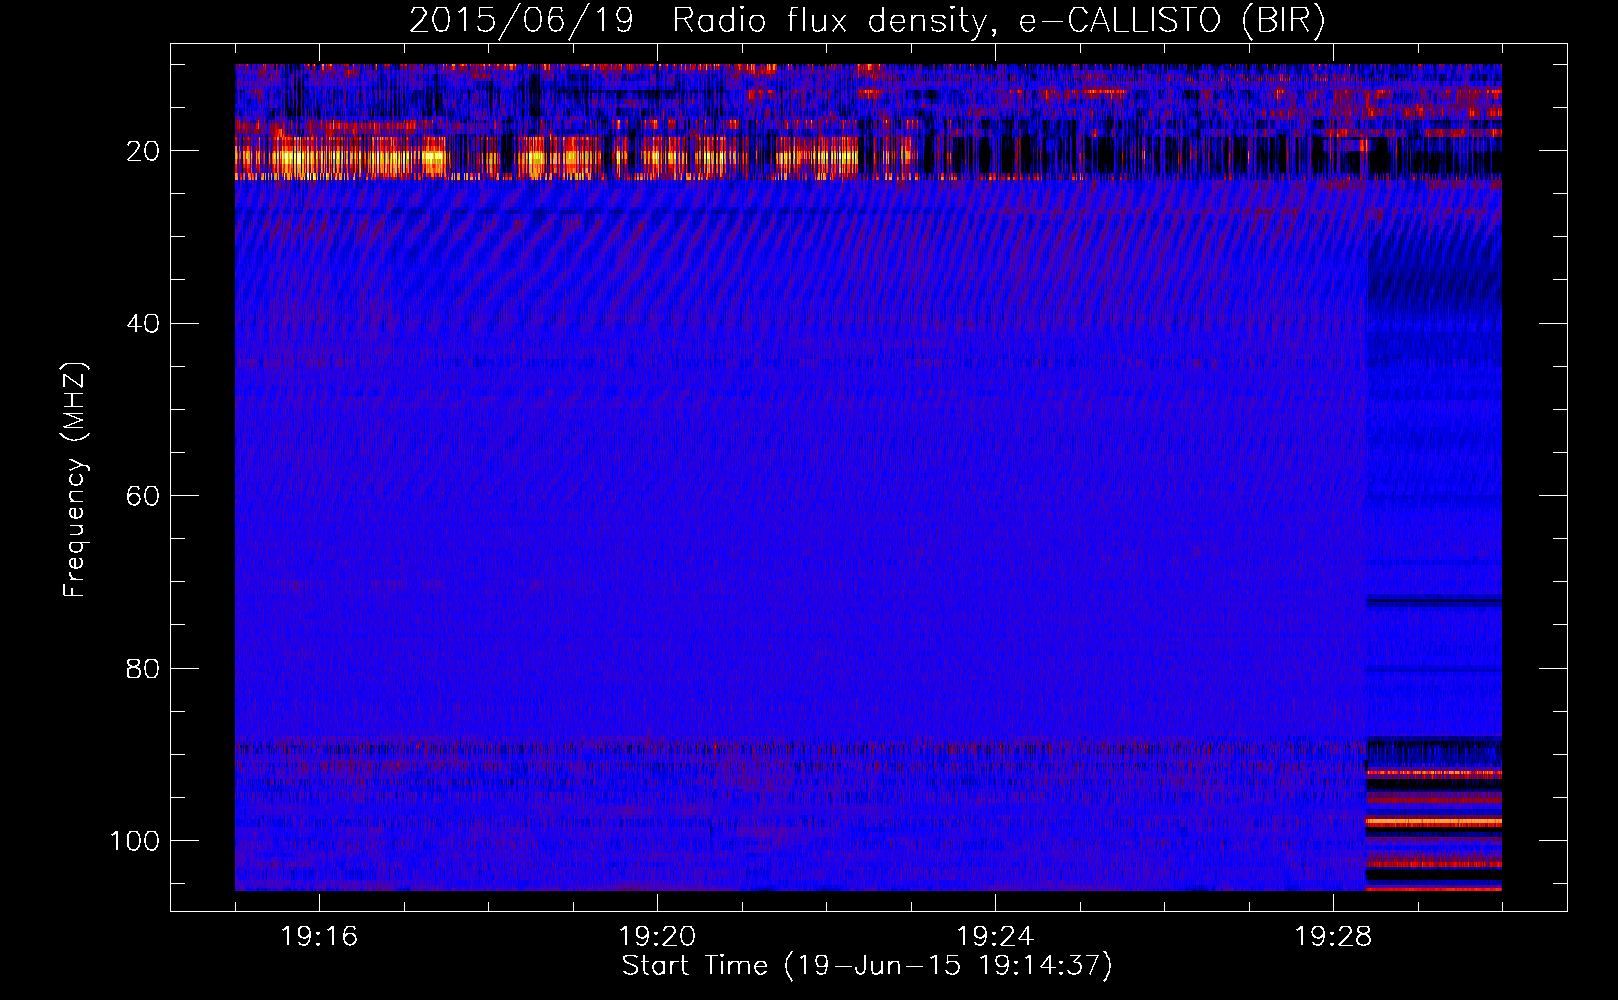Screen dimensions: 1618x1000
Task: Click the '40' frequency tick label
Action: point(143,324)
